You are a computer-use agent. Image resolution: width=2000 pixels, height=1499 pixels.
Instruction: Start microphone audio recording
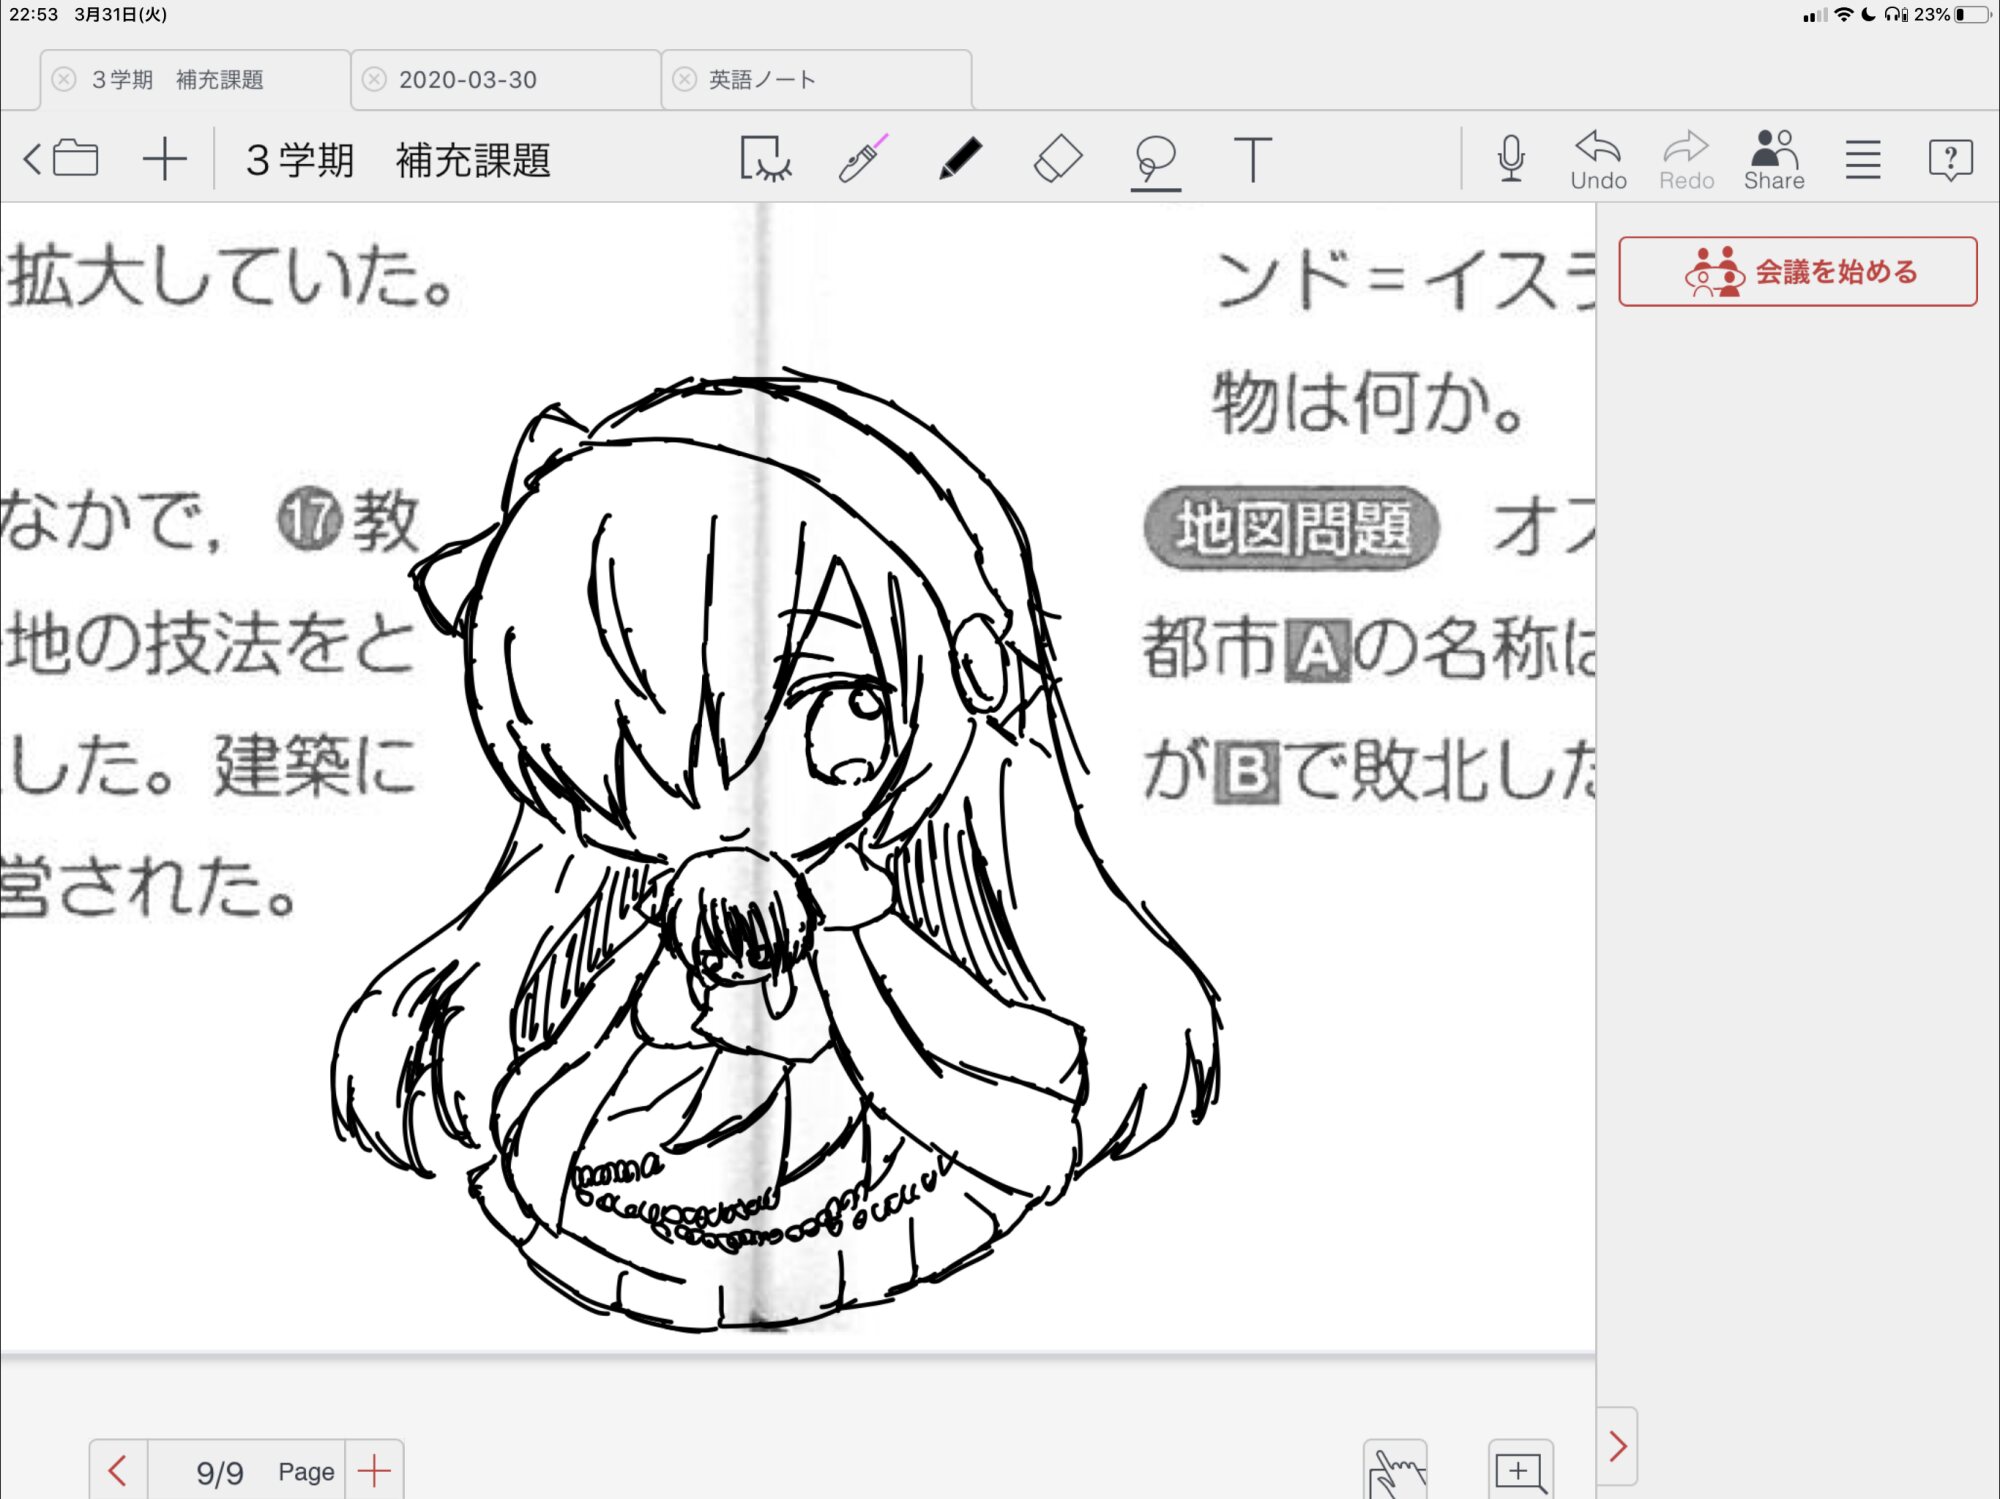pyautogui.click(x=1511, y=159)
